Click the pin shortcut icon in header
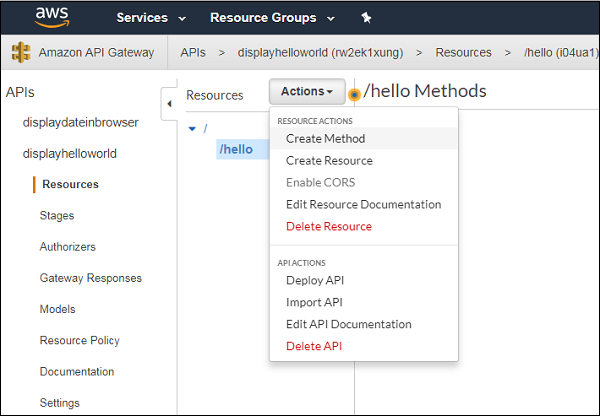600x416 pixels. (x=366, y=18)
